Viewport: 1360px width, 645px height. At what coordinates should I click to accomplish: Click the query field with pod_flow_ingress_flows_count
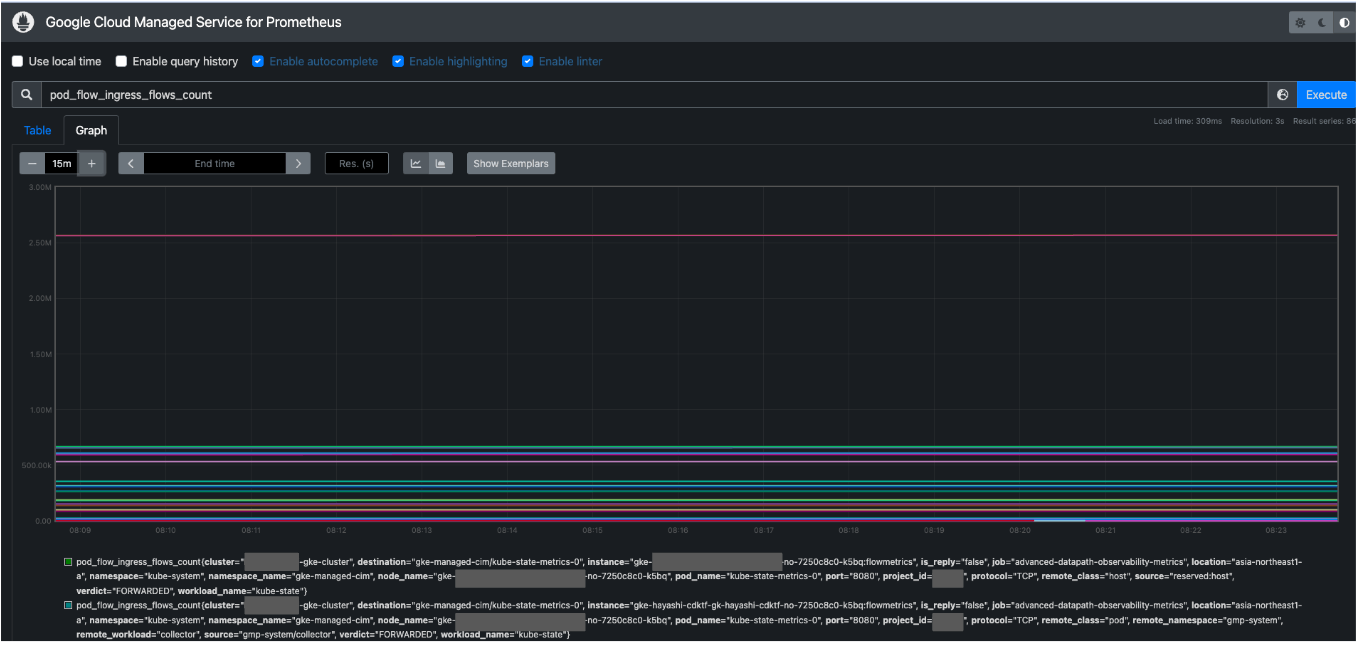pyautogui.click(x=655, y=95)
